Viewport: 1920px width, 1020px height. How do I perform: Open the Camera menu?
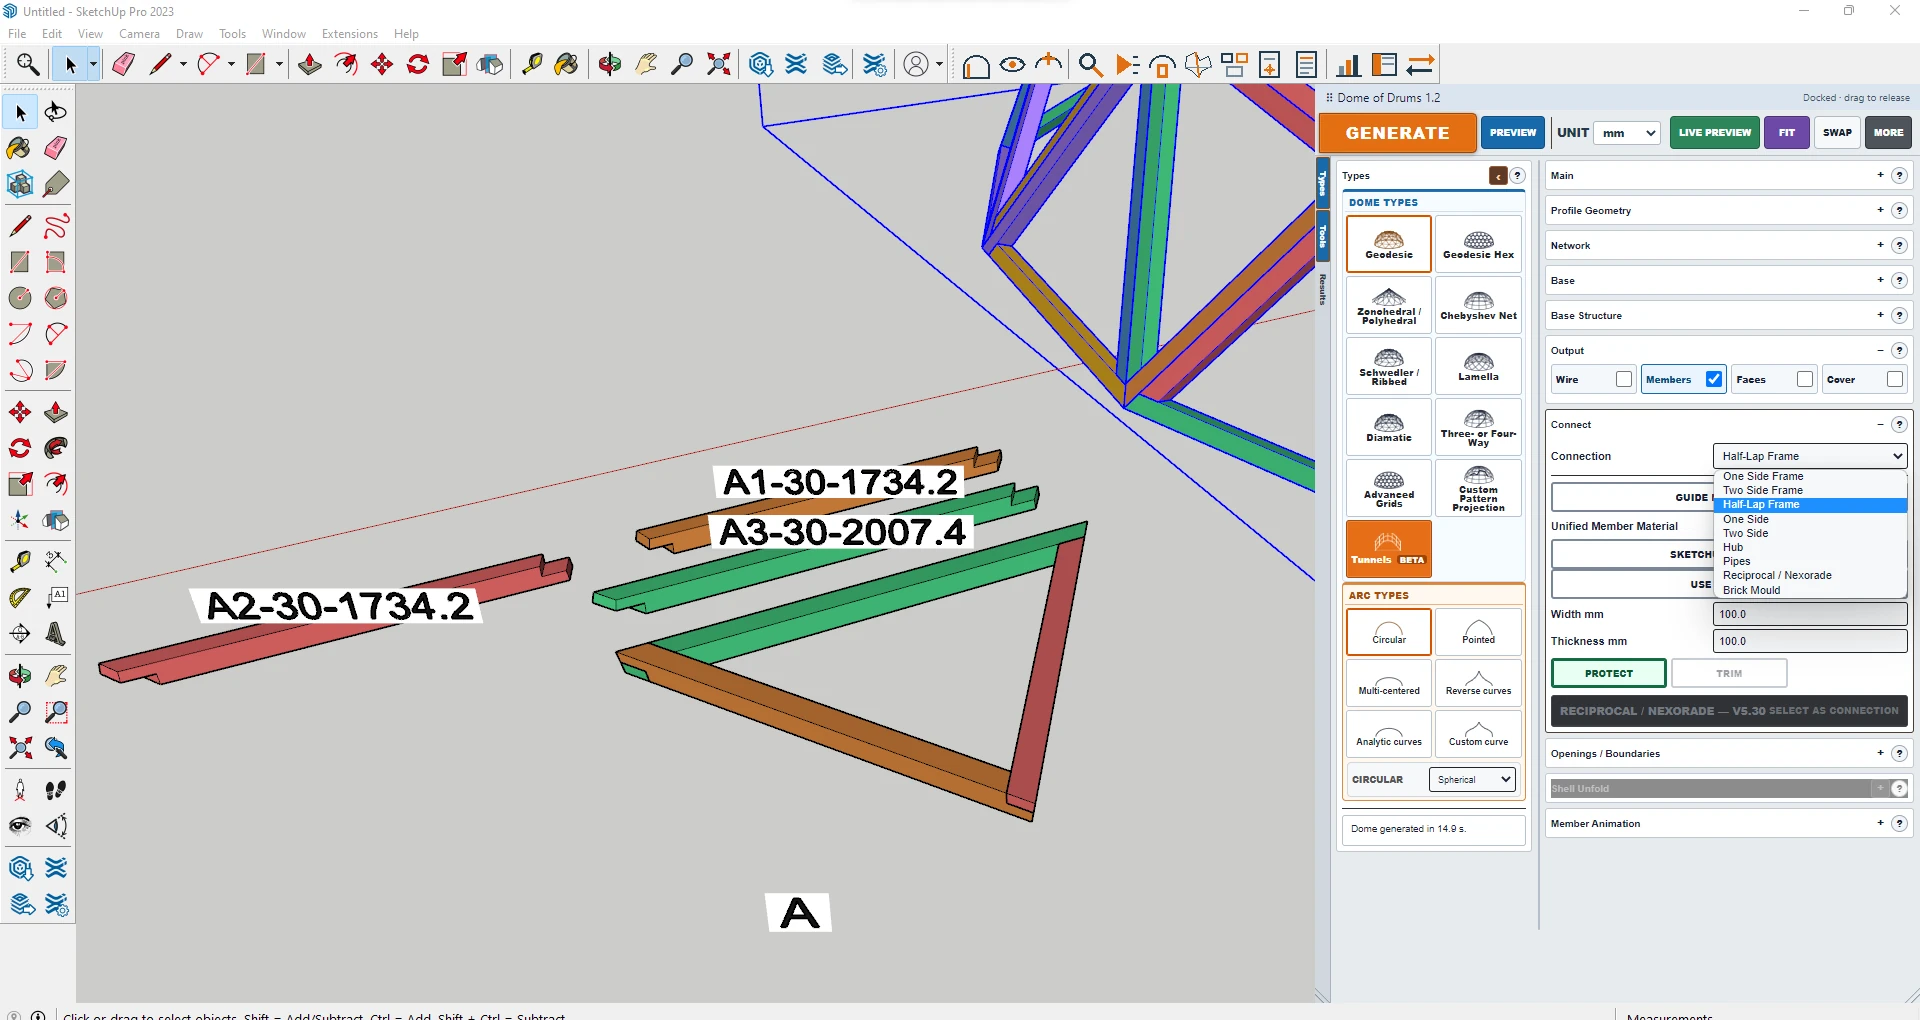[139, 34]
